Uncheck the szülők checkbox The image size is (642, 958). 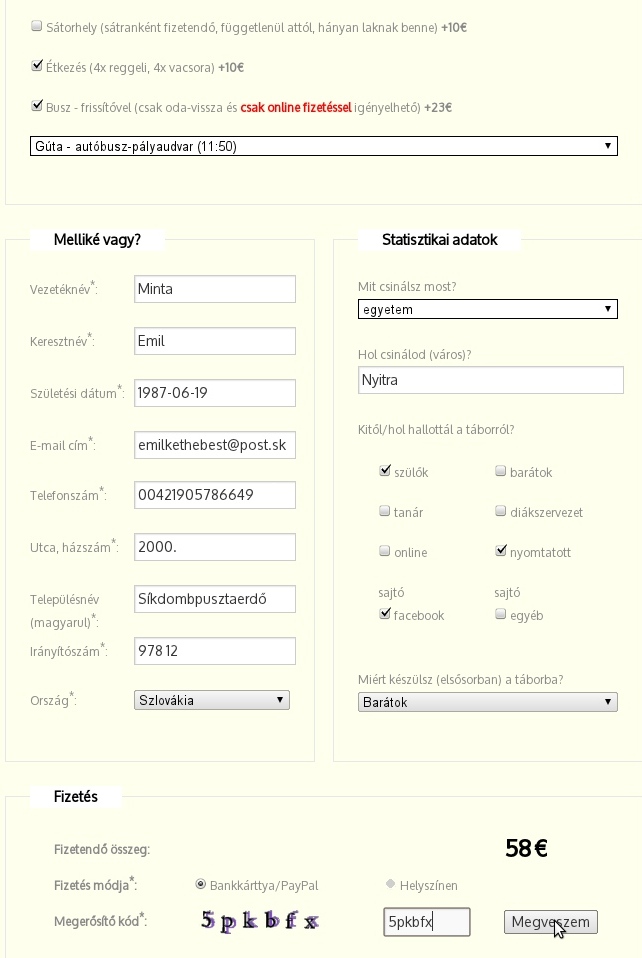[385, 471]
